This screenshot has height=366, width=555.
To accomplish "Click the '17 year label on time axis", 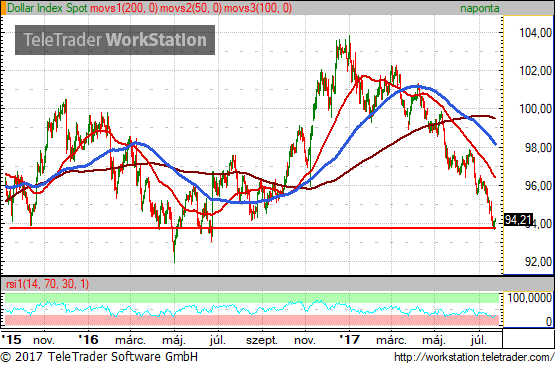I will pyautogui.click(x=350, y=340).
